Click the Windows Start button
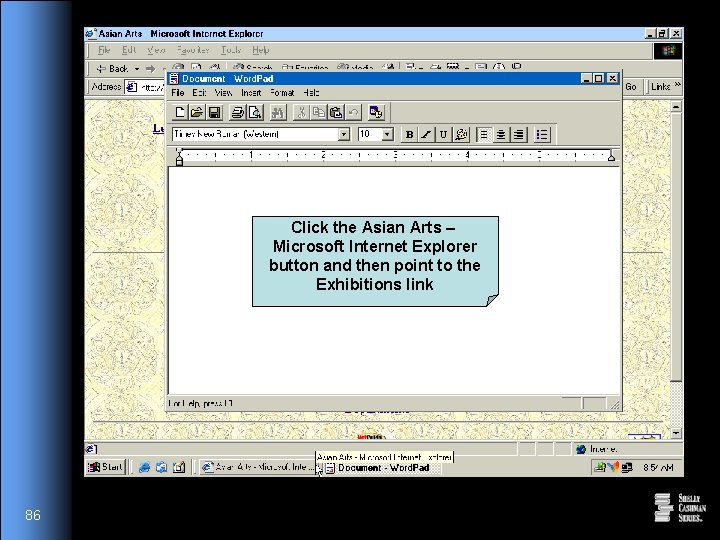This screenshot has height=540, width=720. click(105, 467)
